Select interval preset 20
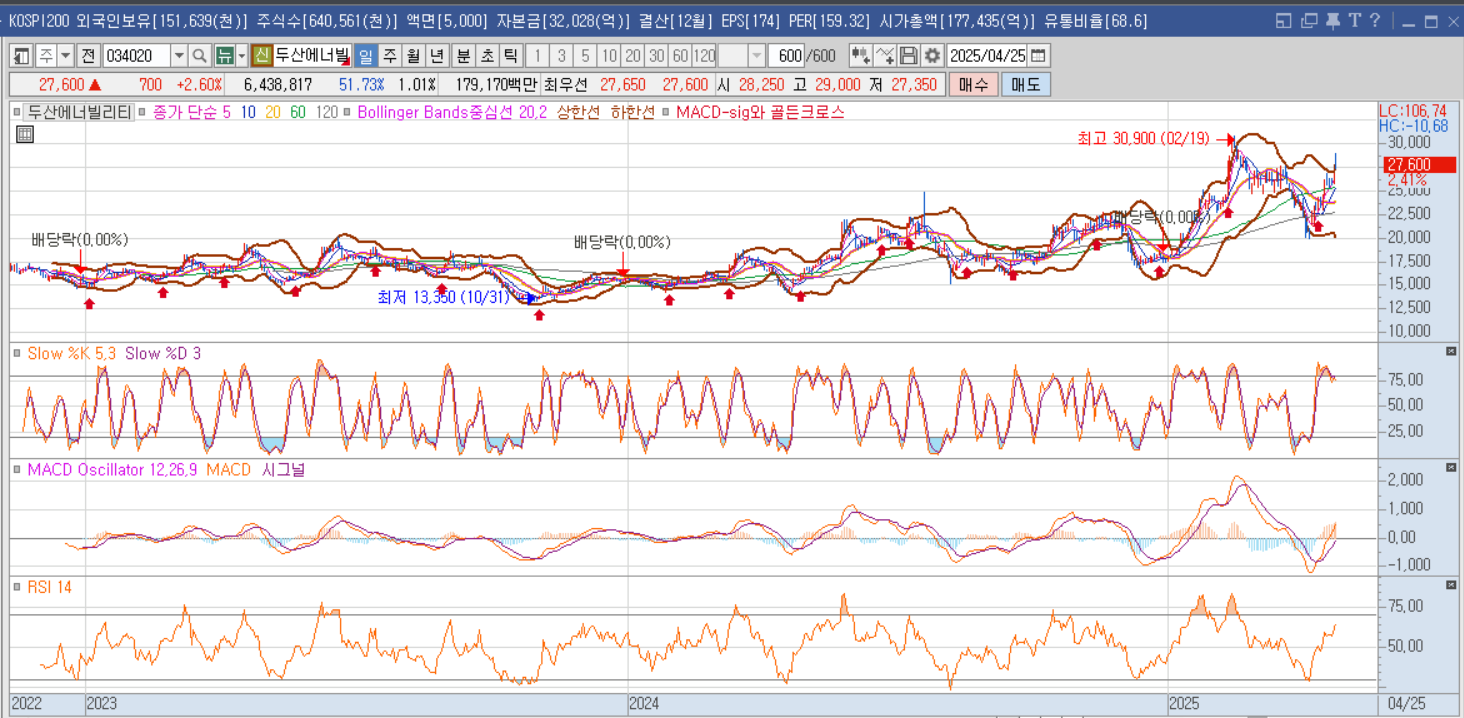This screenshot has height=718, width=1464. pyautogui.click(x=633, y=56)
